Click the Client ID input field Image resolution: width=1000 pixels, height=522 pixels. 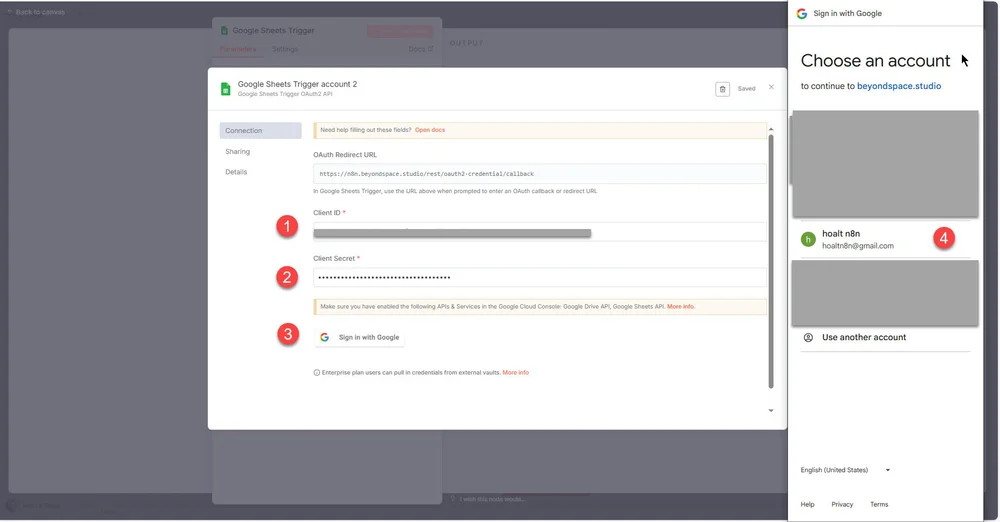(540, 232)
